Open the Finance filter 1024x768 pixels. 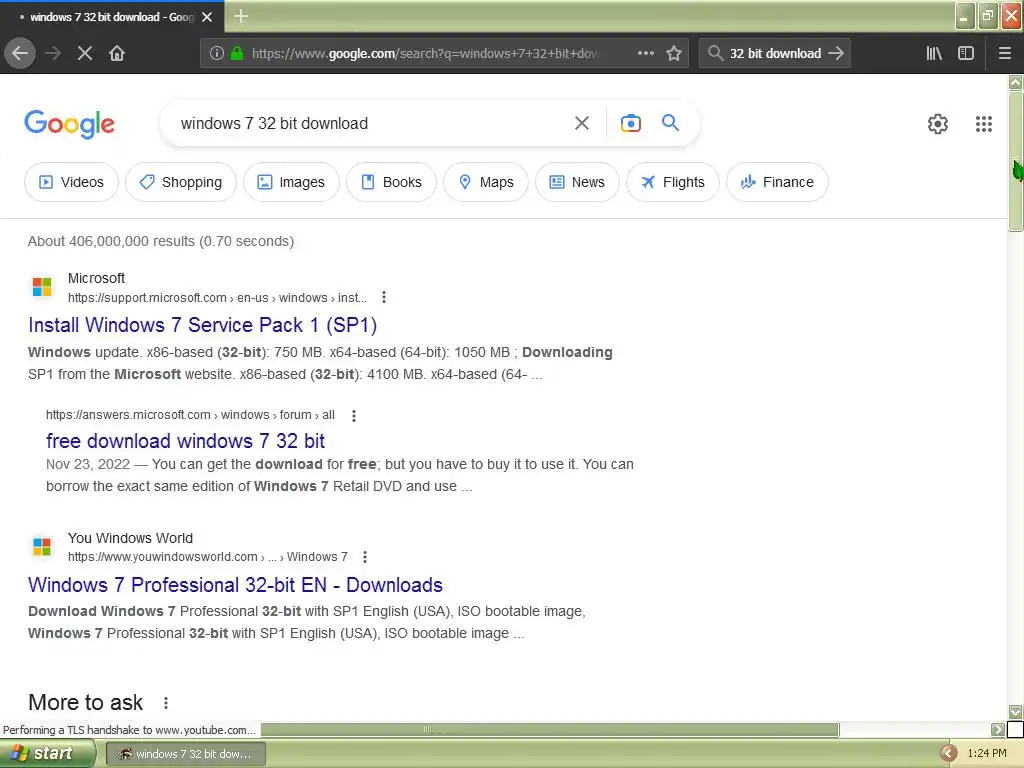point(777,182)
